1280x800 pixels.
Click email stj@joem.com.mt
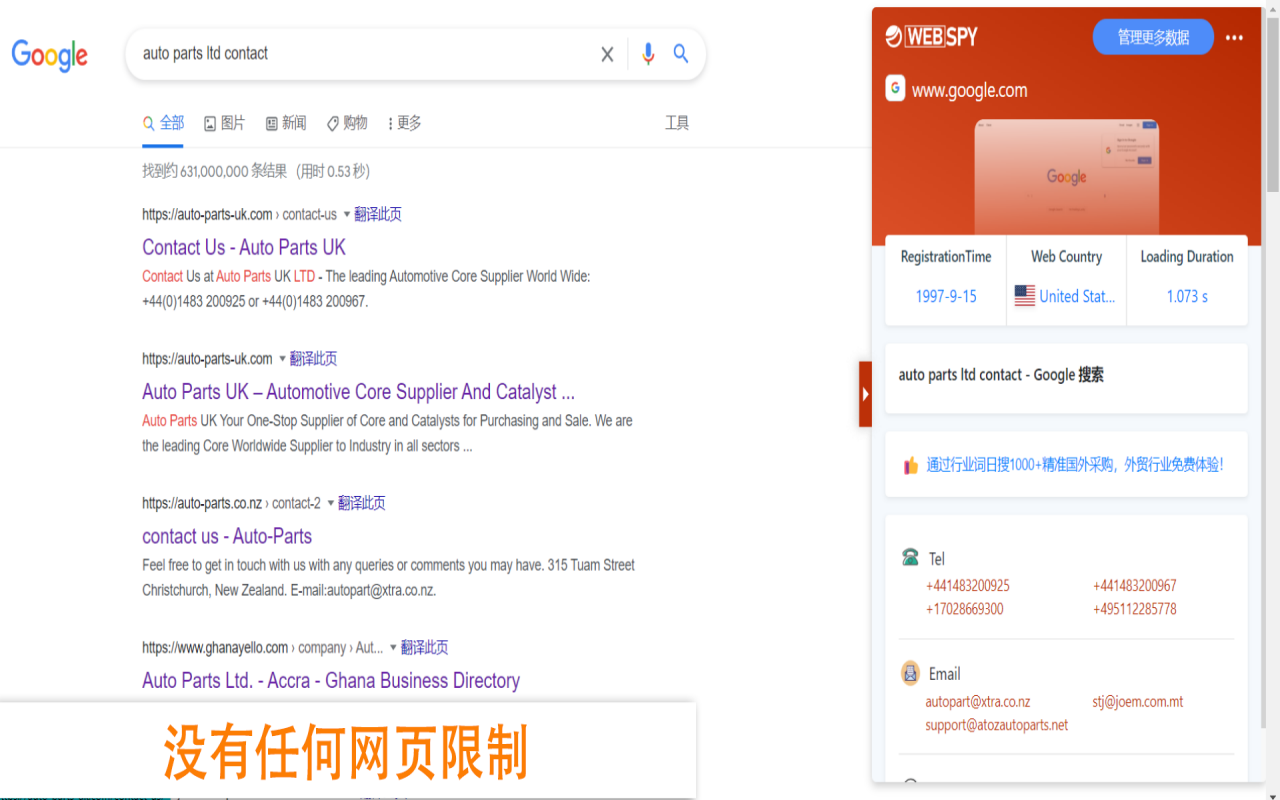(1138, 702)
